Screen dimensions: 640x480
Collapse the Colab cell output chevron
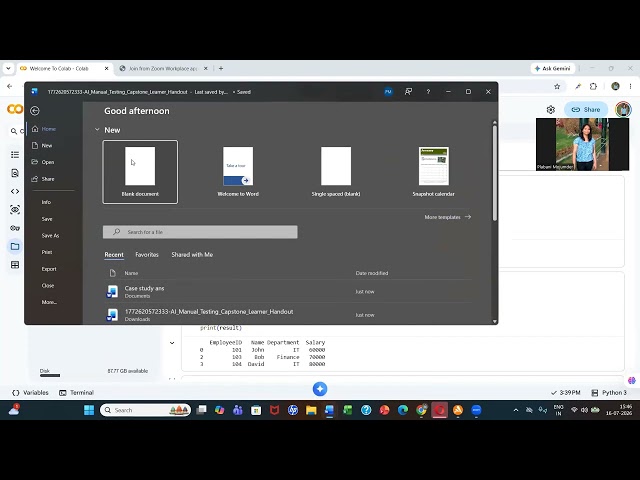(x=172, y=343)
